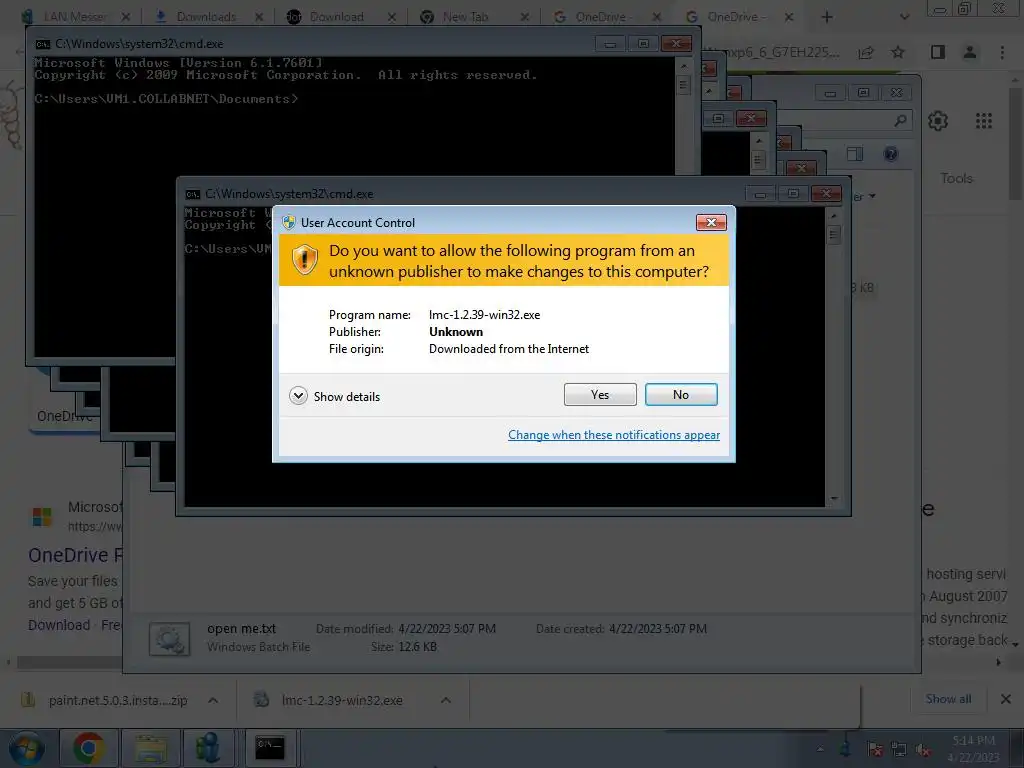Open a new Chrome tab with plus button
The width and height of the screenshot is (1024, 768).
click(x=827, y=17)
